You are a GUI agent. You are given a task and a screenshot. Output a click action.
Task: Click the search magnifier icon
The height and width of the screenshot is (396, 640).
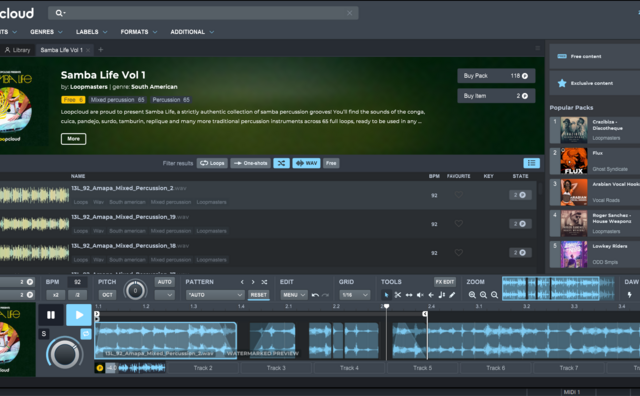tap(58, 13)
